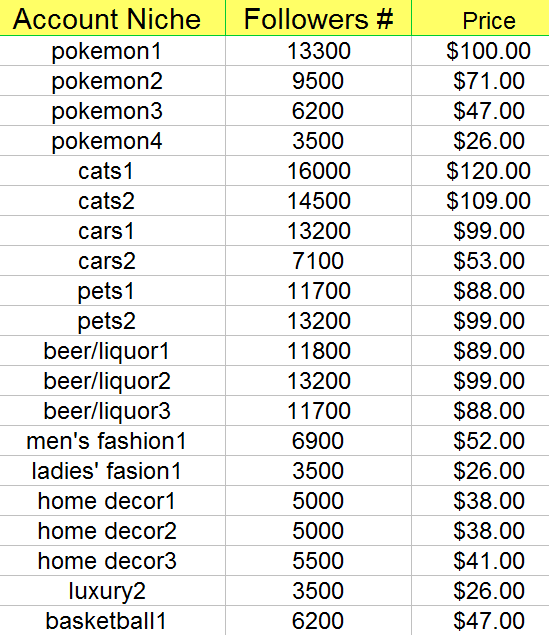Click the pets1 niche cell

coord(112,291)
